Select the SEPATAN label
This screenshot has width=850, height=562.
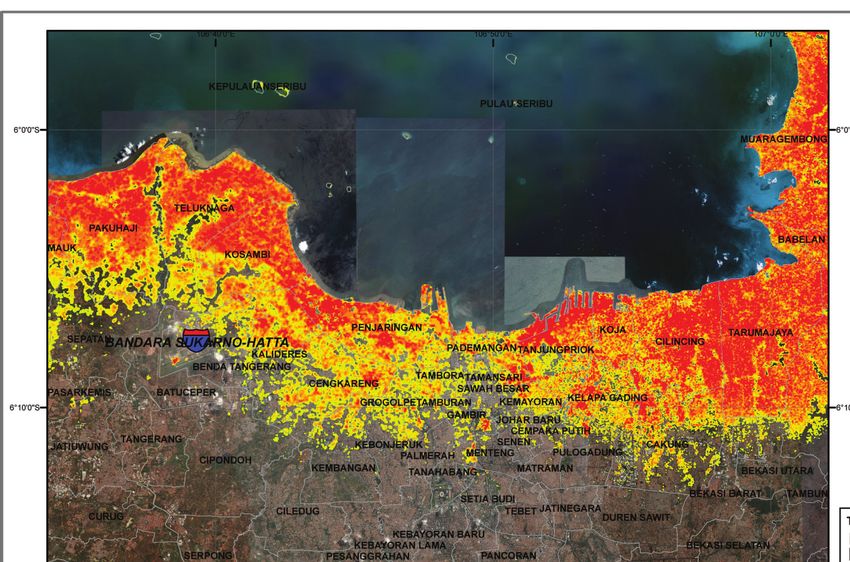(88, 339)
